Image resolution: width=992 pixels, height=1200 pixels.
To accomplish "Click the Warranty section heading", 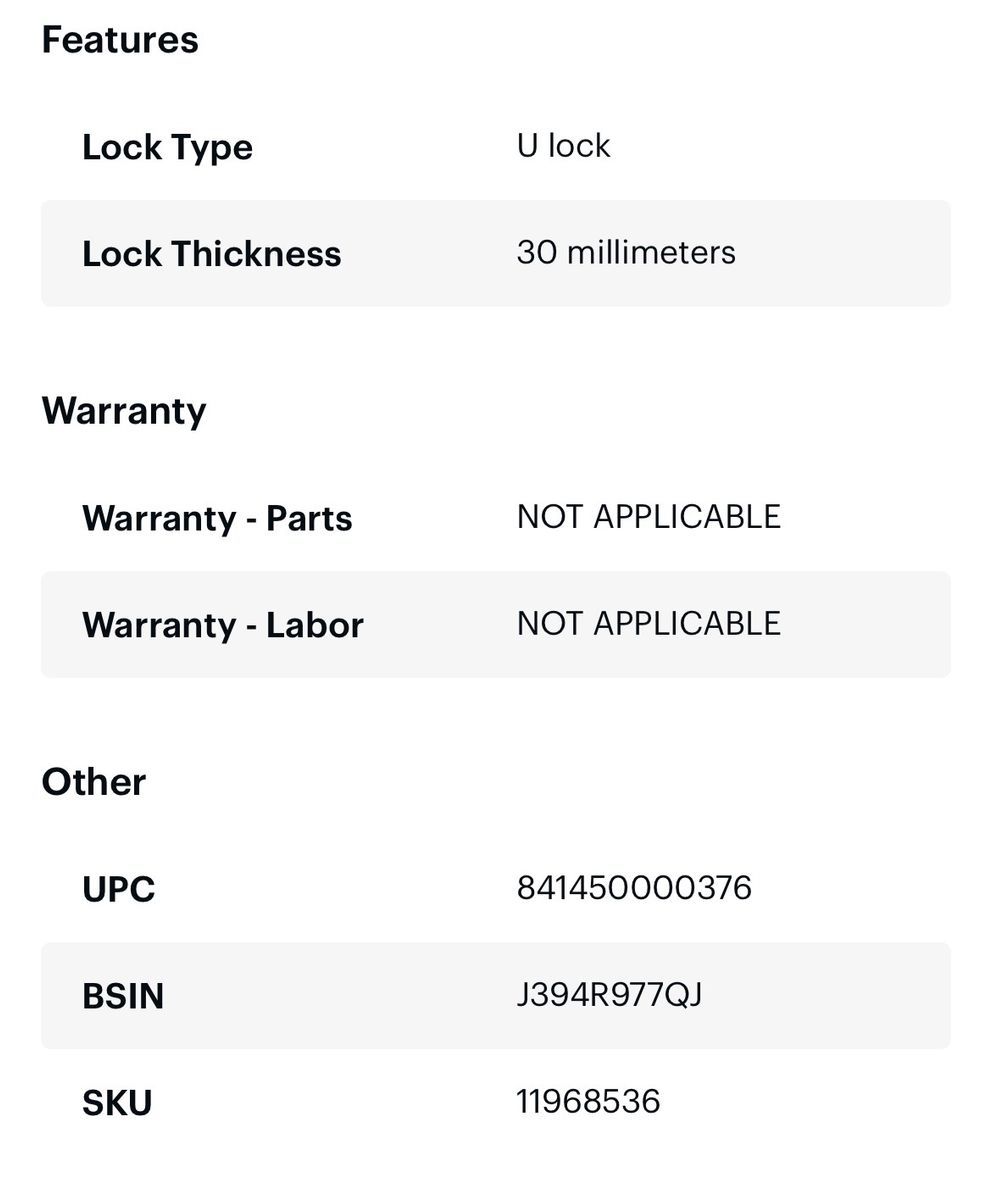I will 124,411.
